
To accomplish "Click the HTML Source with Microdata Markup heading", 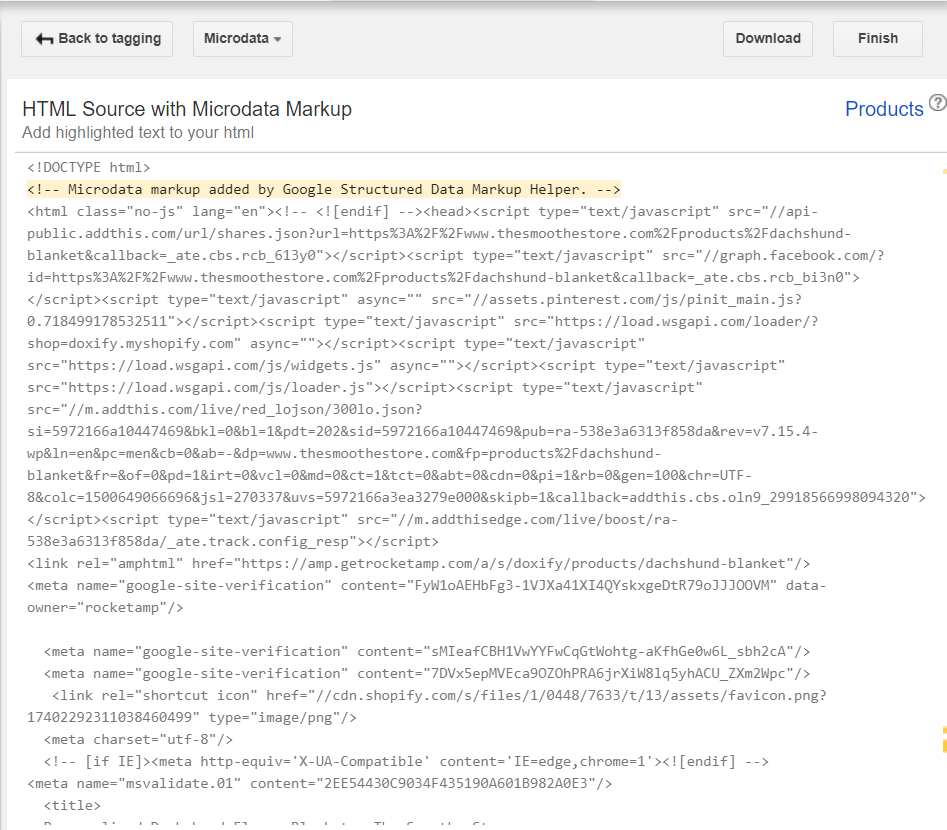I will tap(187, 109).
